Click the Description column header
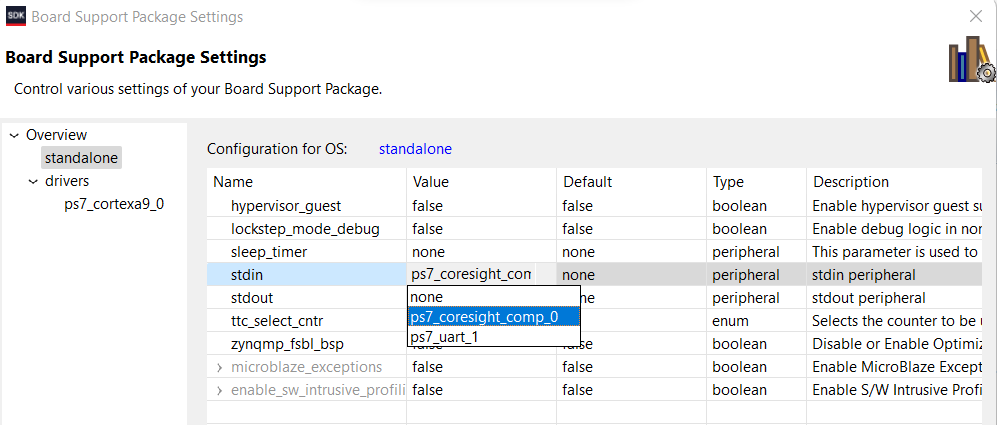Screen dimensions: 997x425 (x=850, y=182)
